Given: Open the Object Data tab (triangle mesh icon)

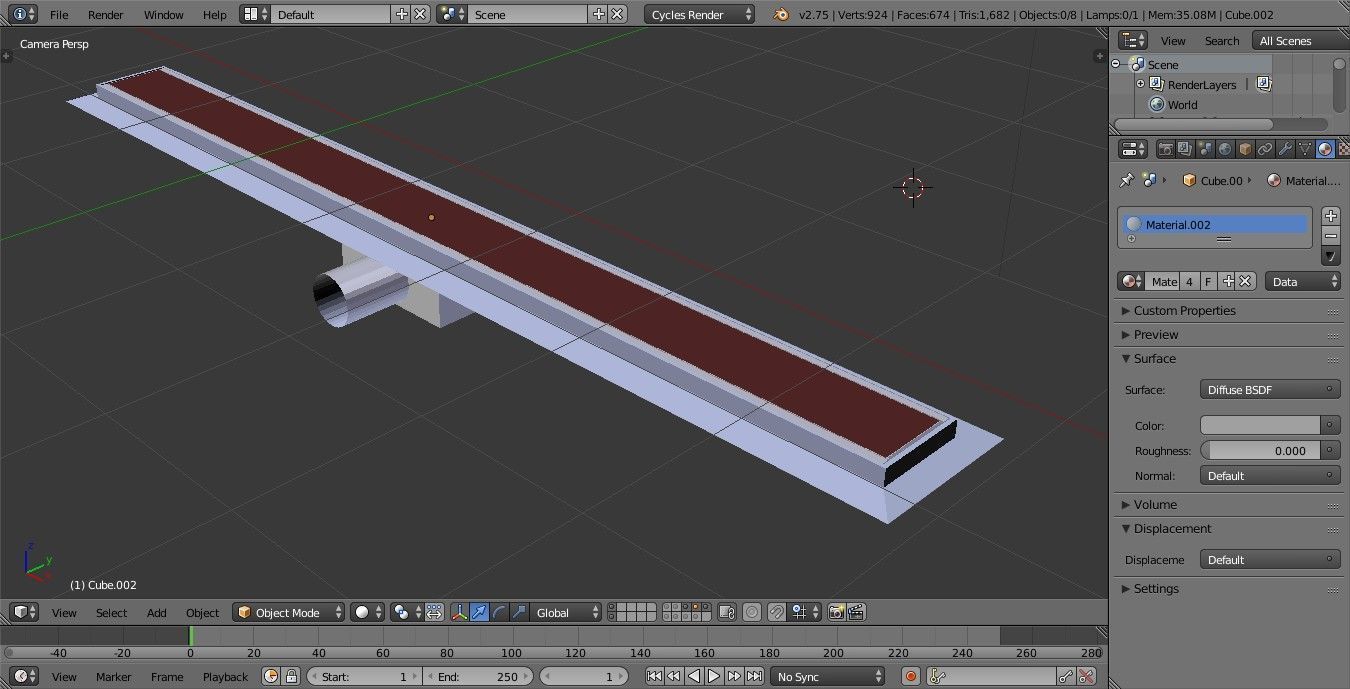Looking at the screenshot, I should pyautogui.click(x=1305, y=149).
